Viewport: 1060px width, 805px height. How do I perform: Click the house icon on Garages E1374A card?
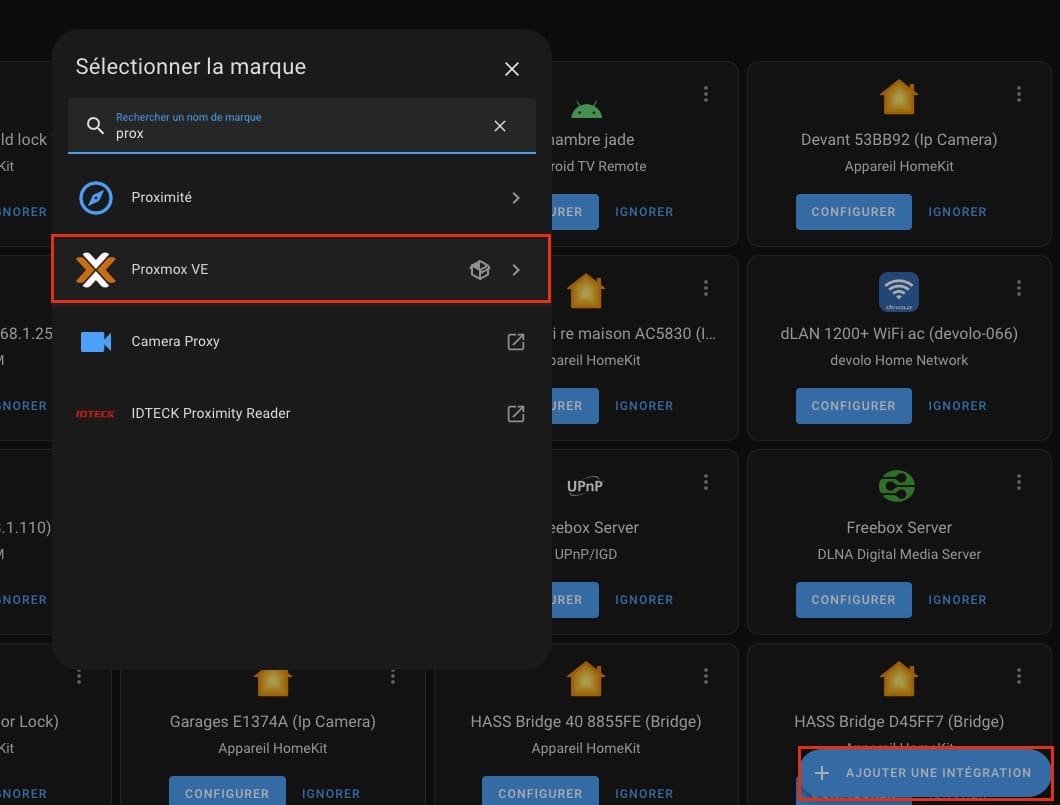click(x=272, y=682)
